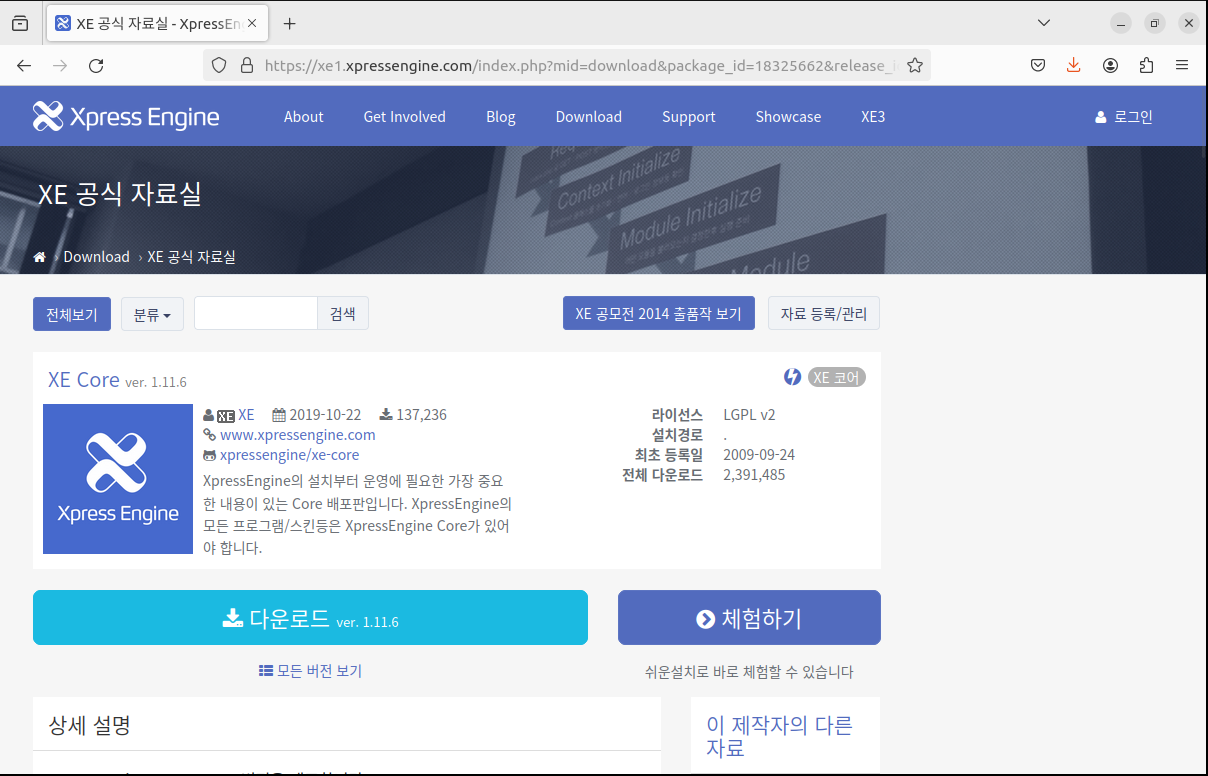The image size is (1208, 776).
Task: Click the 2019-10-22 date text
Action: 325,415
